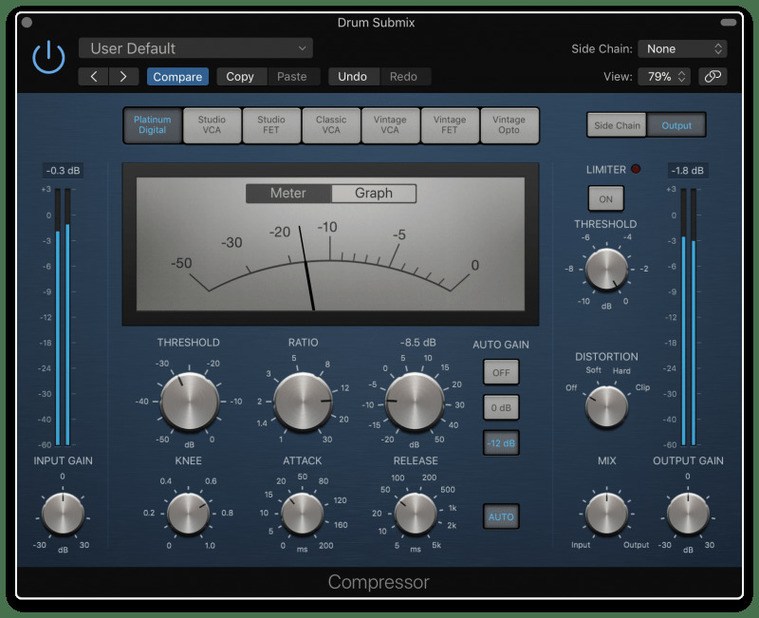Click the Attack knob
This screenshot has height=618, width=759.
[303, 513]
